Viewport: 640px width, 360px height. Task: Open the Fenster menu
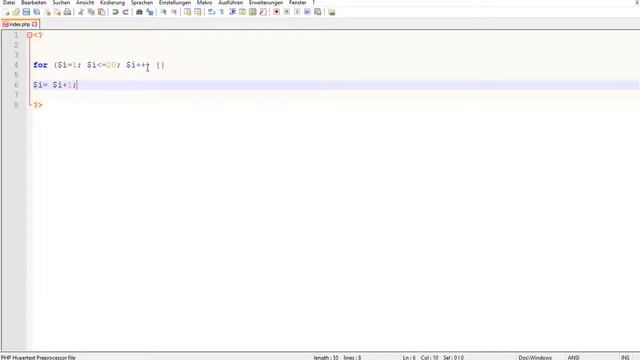(x=298, y=2)
